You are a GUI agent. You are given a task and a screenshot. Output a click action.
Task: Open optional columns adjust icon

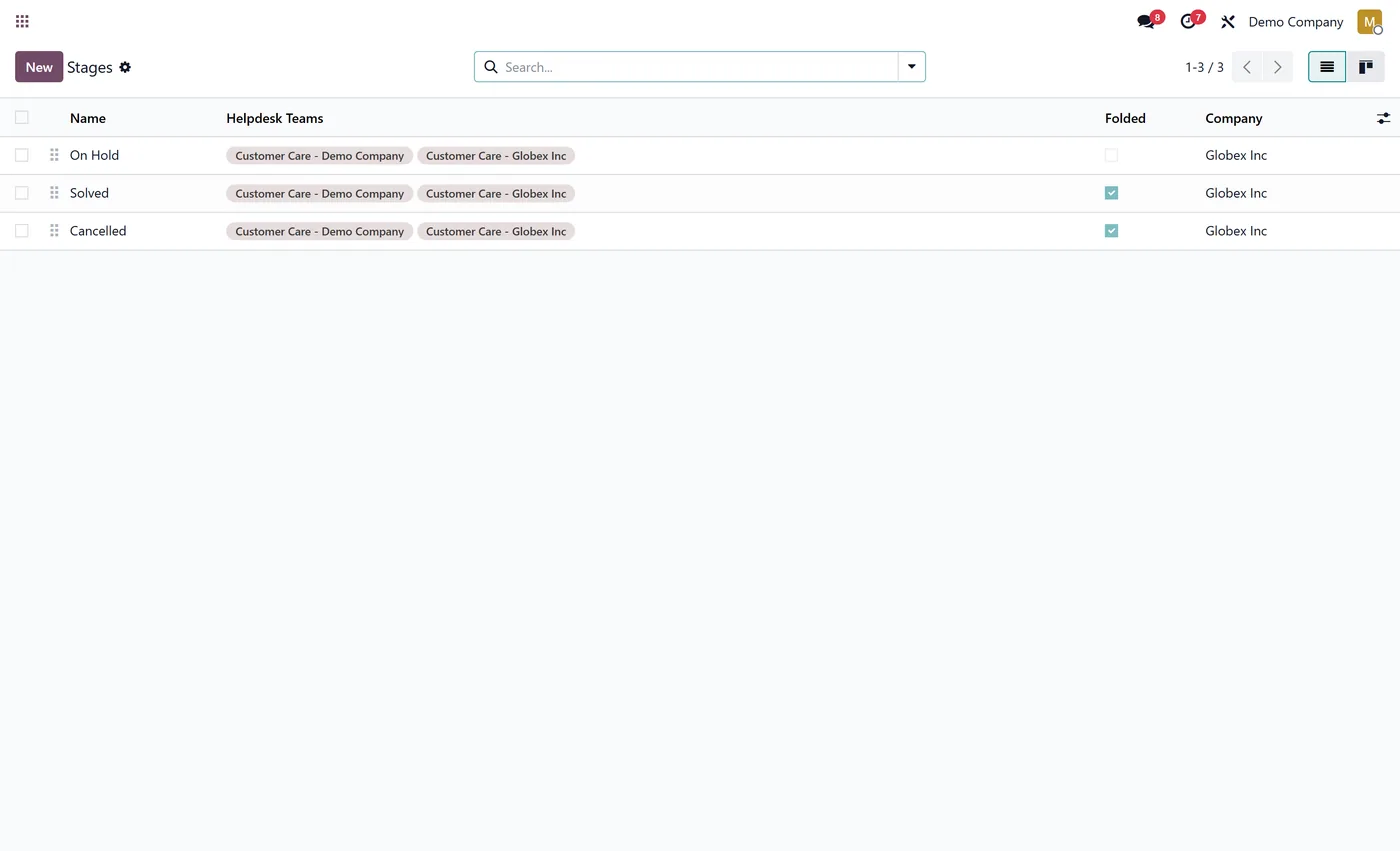pos(1383,118)
